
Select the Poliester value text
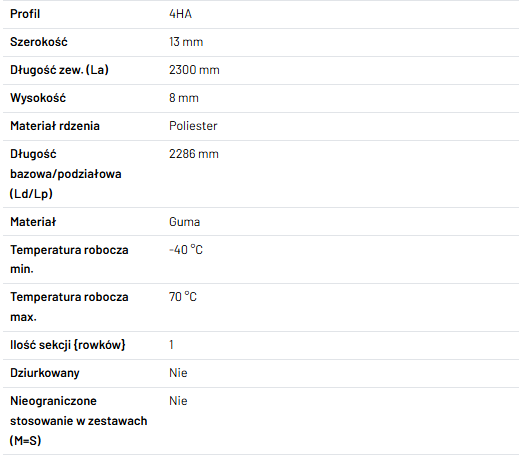[x=193, y=126]
